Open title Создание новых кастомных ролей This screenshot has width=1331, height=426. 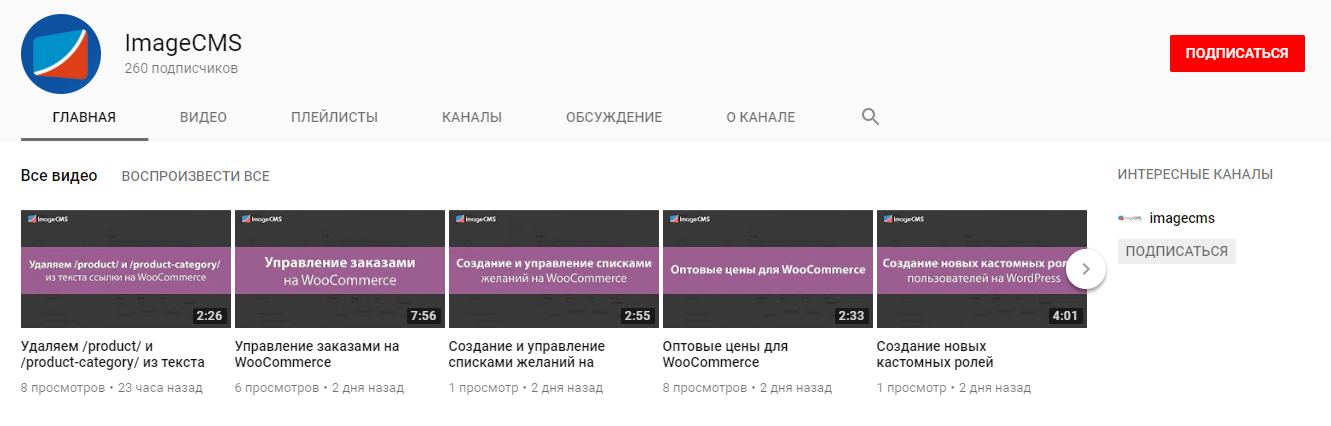[x=935, y=354]
